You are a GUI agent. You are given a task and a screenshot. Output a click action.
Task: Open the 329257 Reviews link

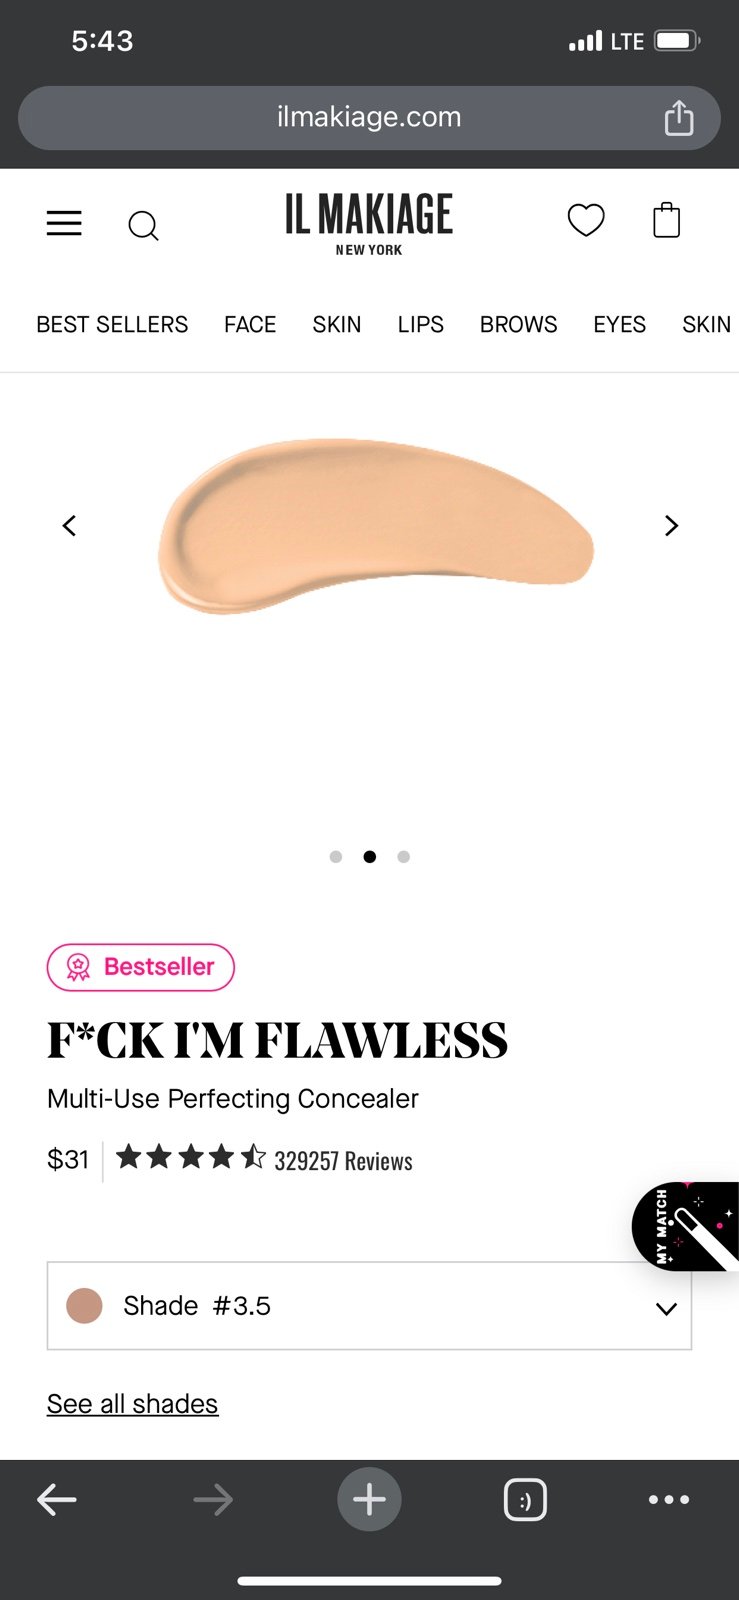[343, 1161]
